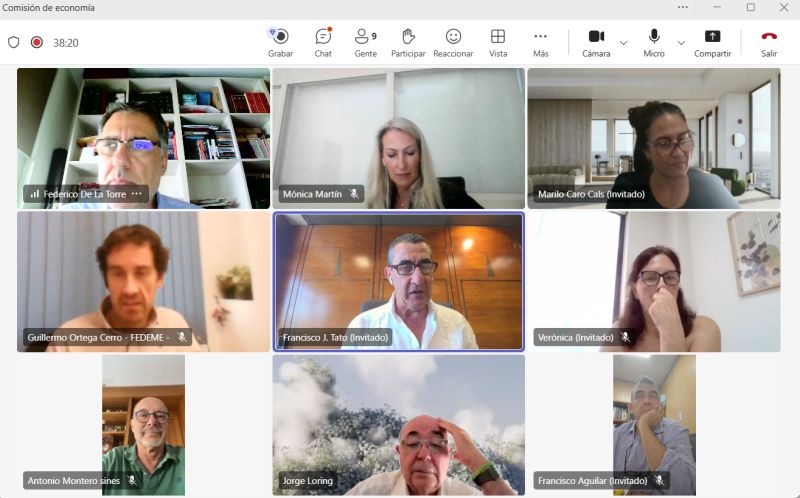Toggle the Cámara on or off
Viewport: 800px width, 498px height.
pyautogui.click(x=596, y=43)
